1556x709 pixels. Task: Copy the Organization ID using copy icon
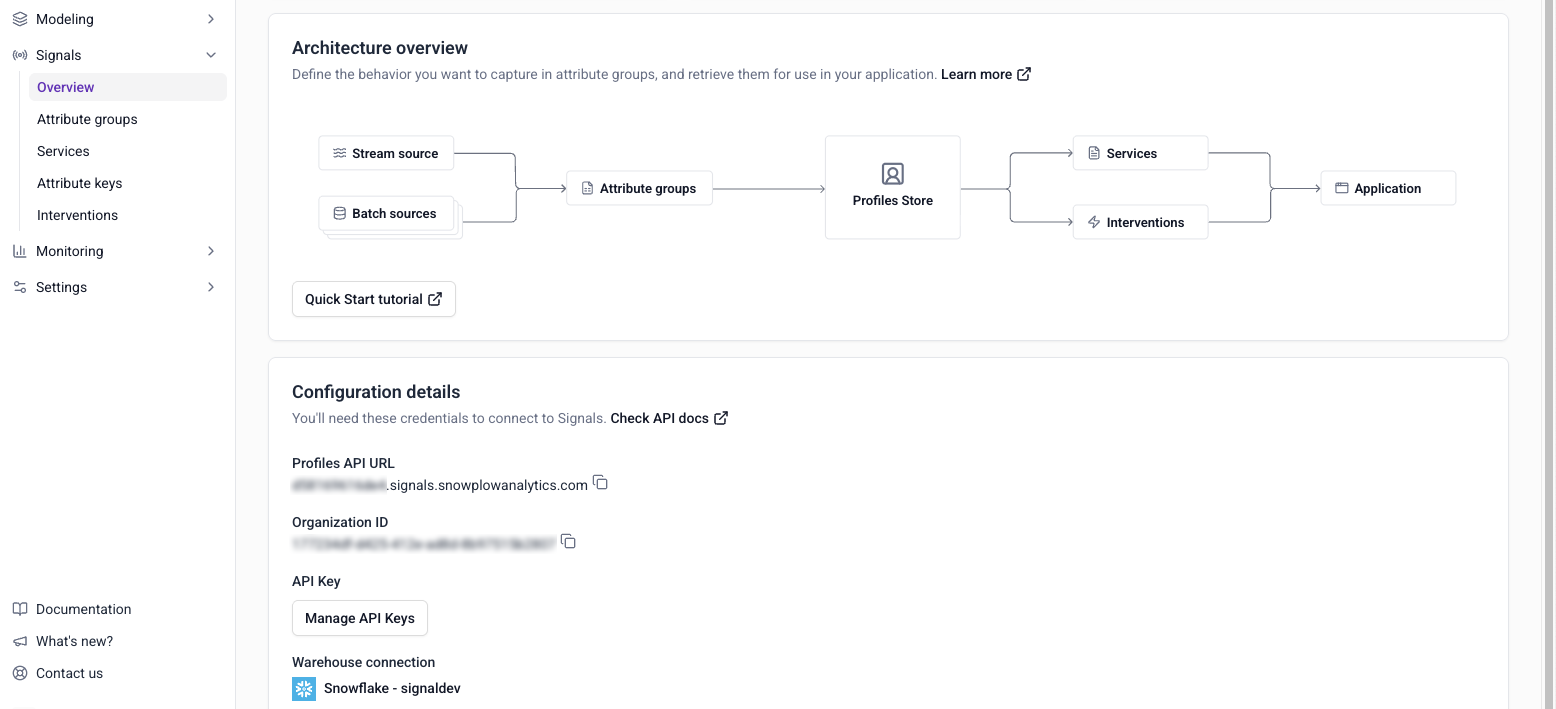pos(567,540)
